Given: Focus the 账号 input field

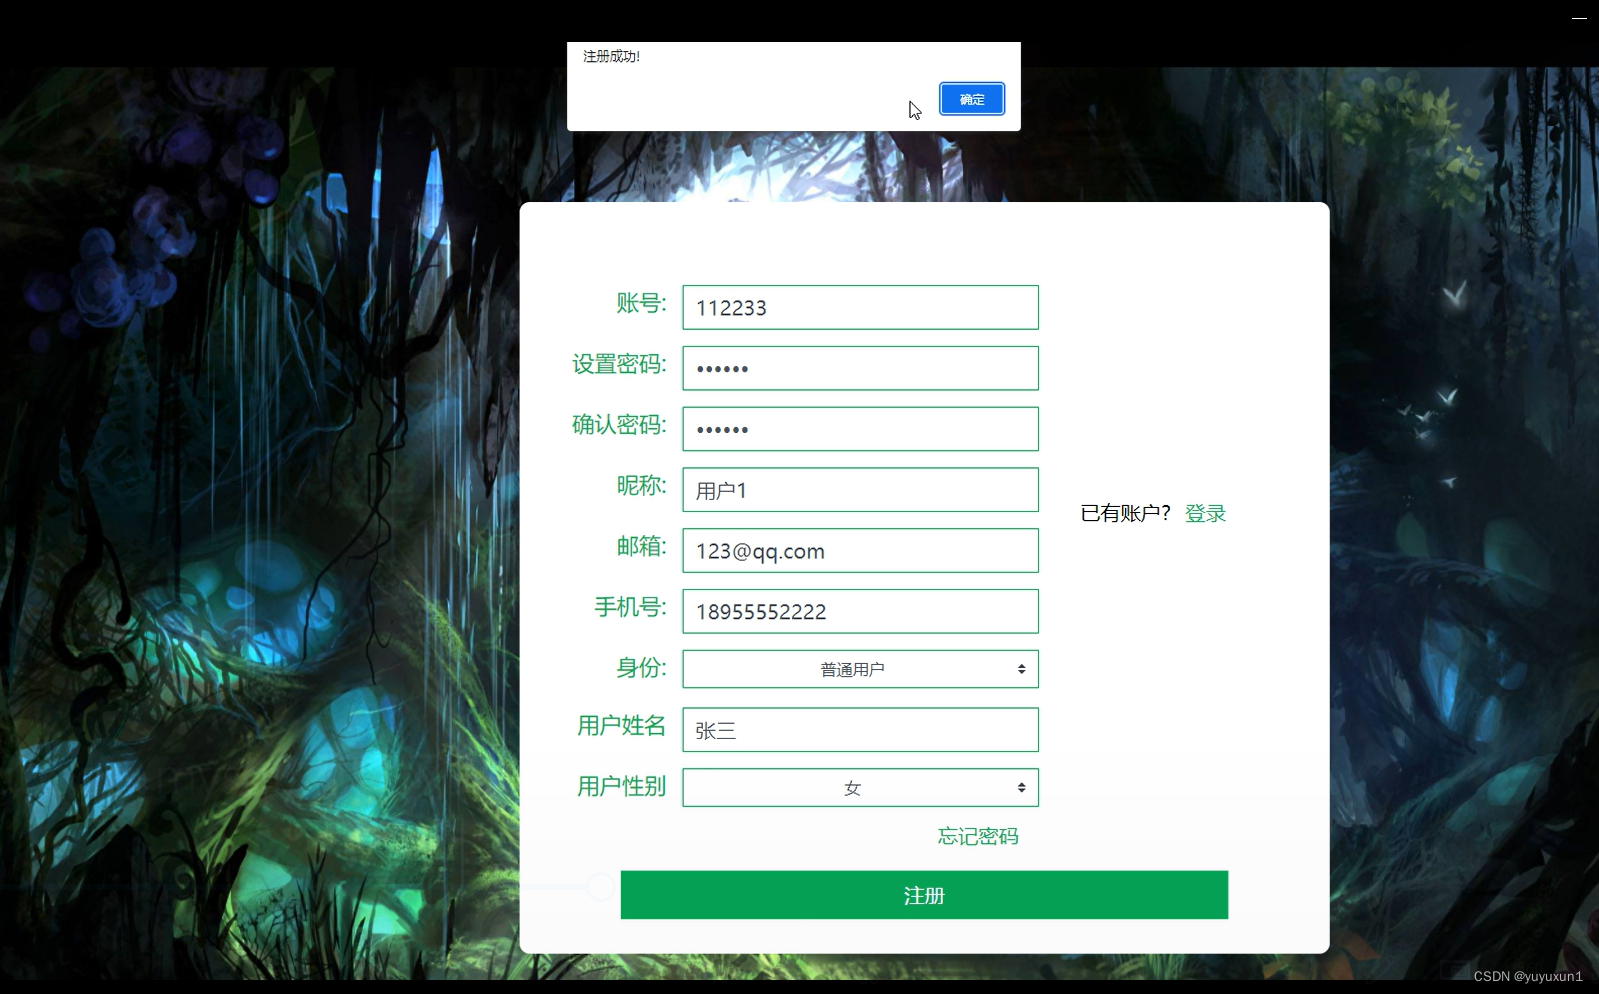Looking at the screenshot, I should (x=860, y=307).
